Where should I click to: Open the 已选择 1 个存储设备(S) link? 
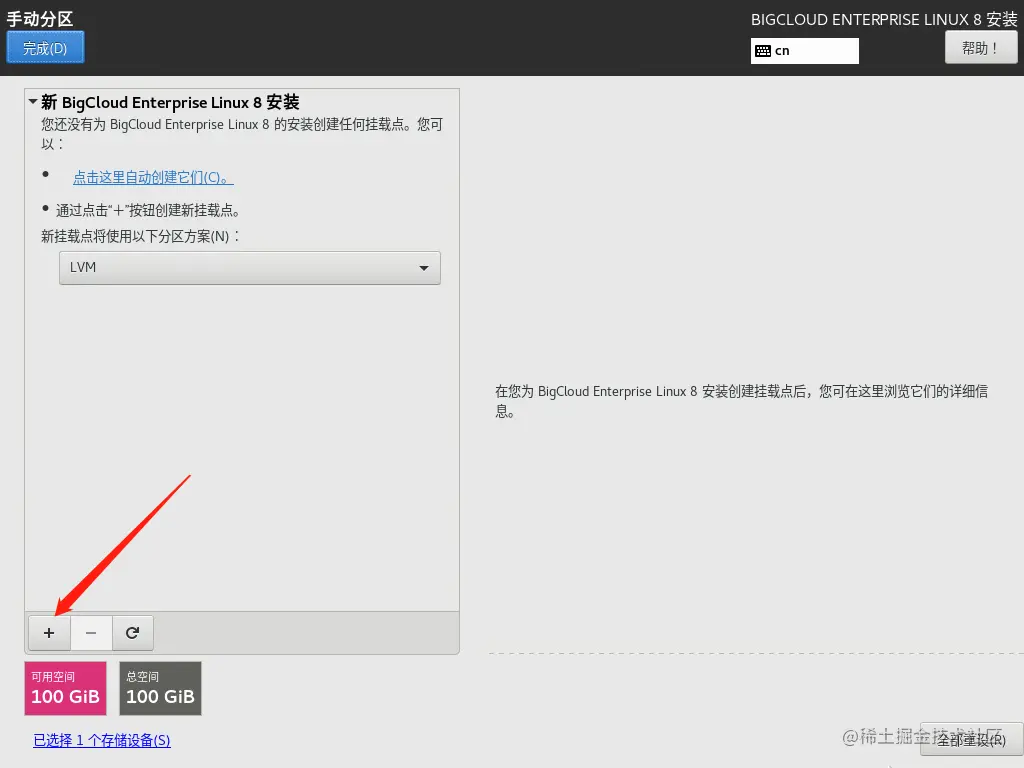(102, 740)
